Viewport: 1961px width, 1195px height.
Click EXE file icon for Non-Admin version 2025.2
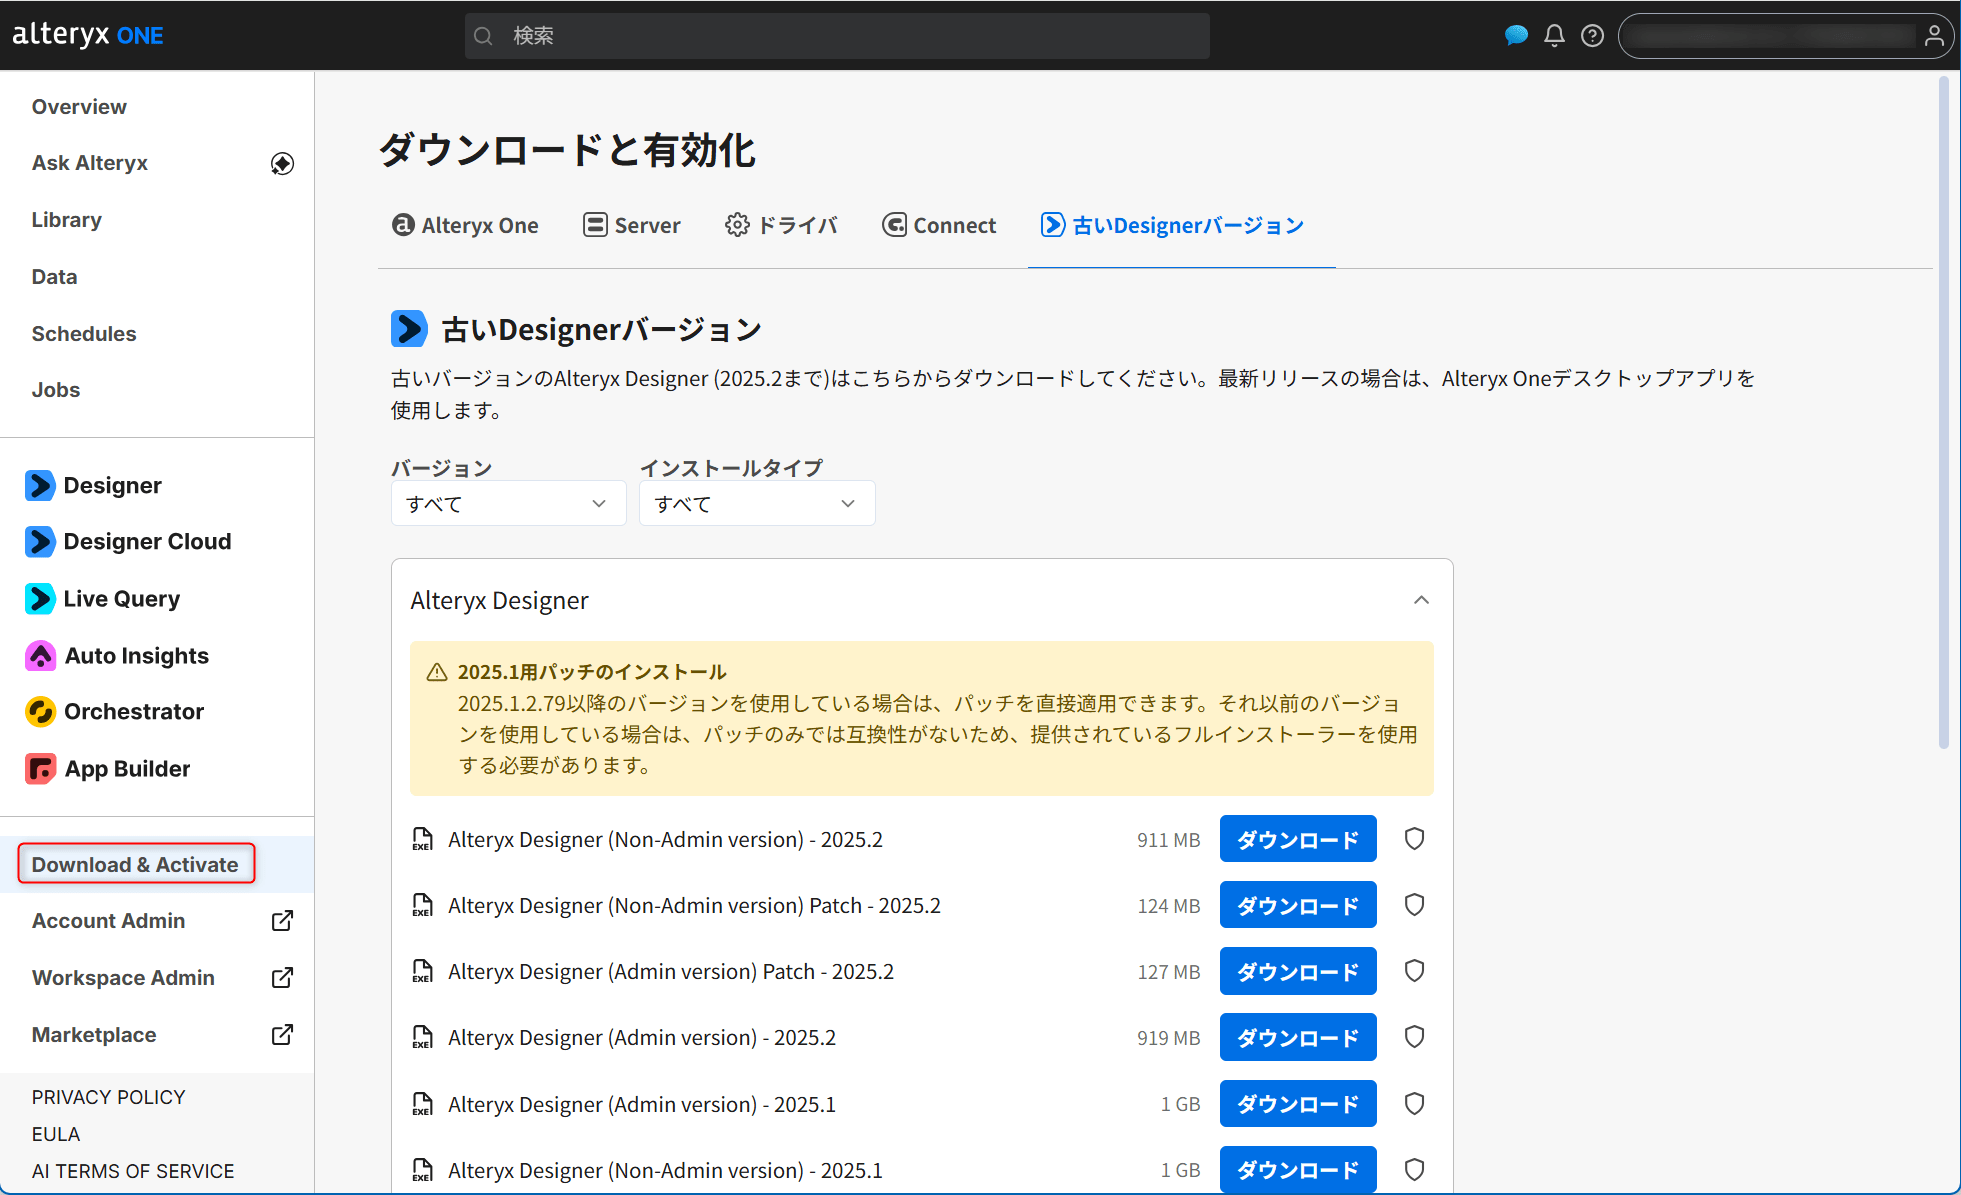pyautogui.click(x=423, y=839)
